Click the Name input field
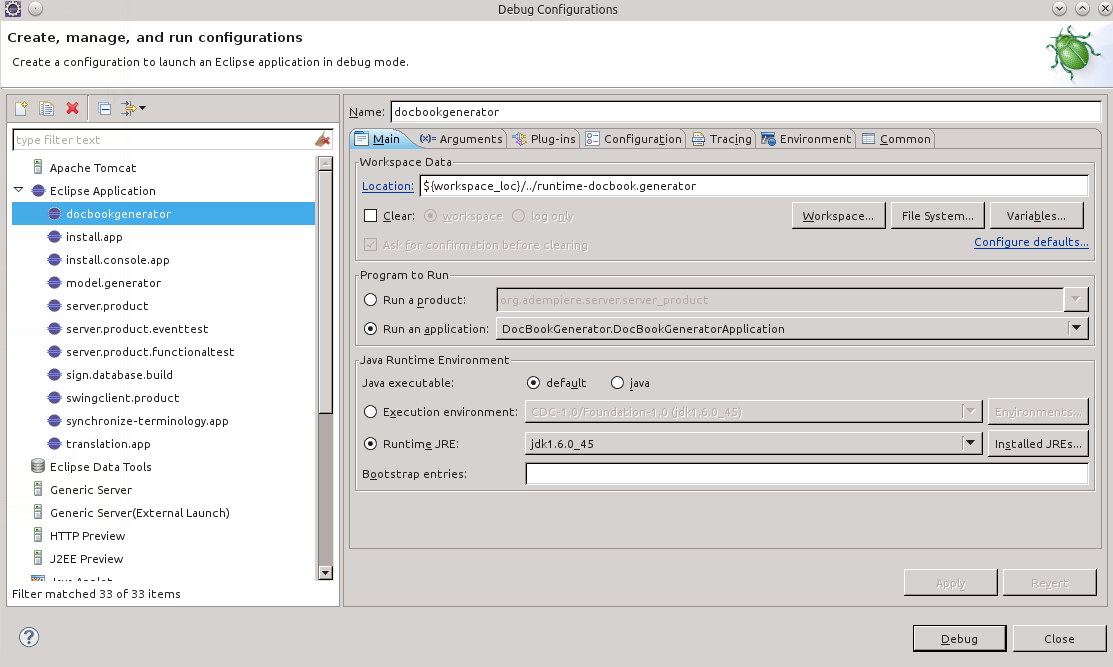 745,111
